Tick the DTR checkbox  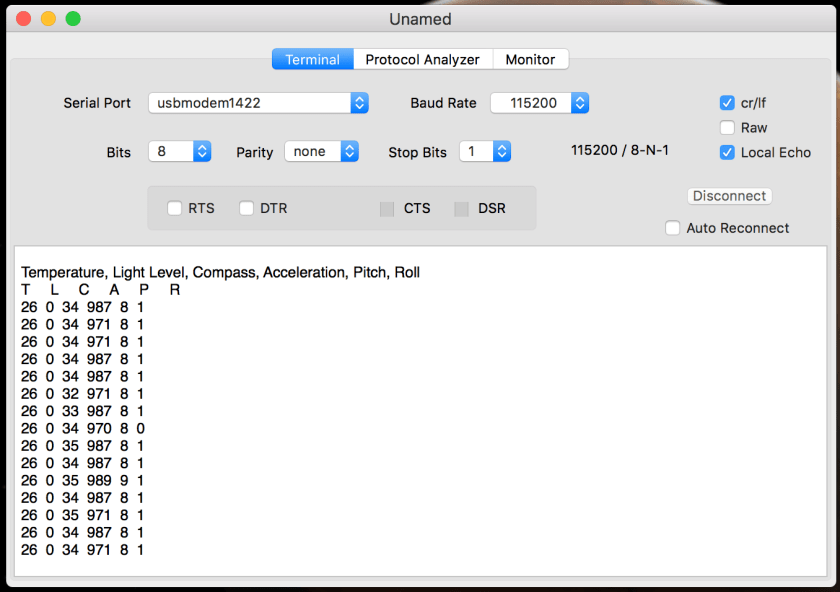(x=247, y=208)
